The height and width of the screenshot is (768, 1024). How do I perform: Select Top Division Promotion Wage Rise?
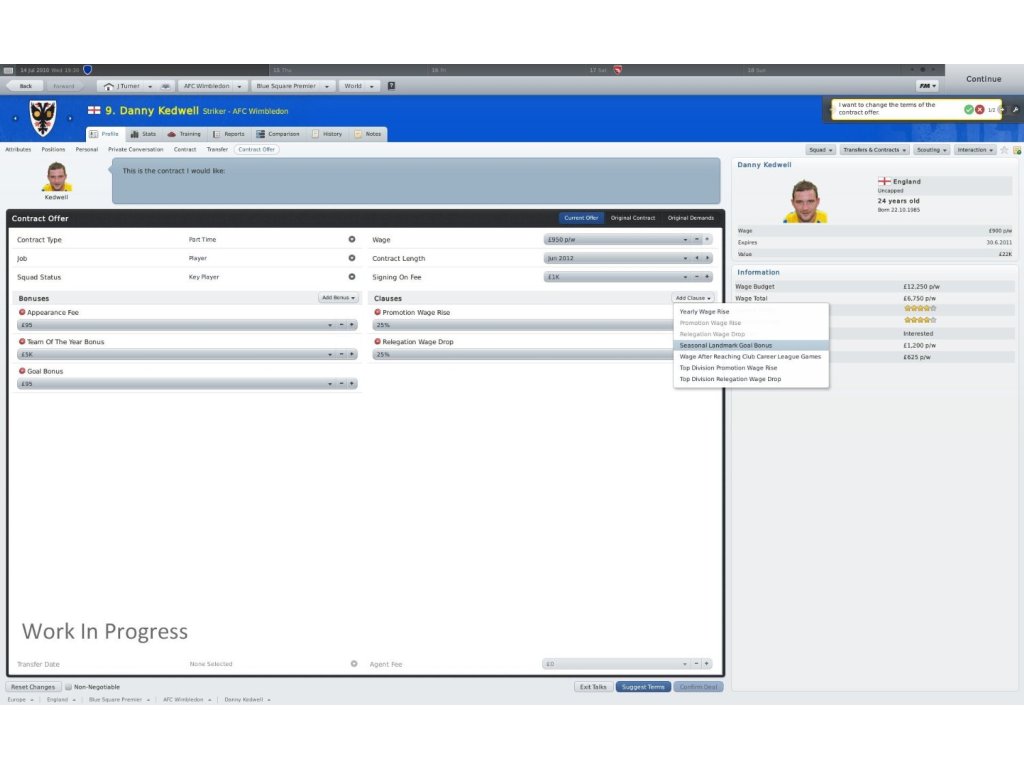pos(751,368)
